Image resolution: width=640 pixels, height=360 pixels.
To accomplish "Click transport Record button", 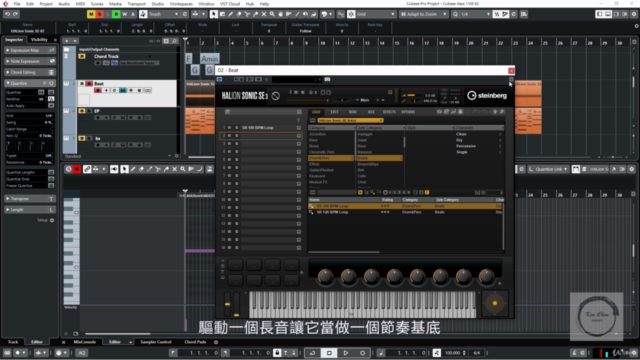I will tap(362, 353).
